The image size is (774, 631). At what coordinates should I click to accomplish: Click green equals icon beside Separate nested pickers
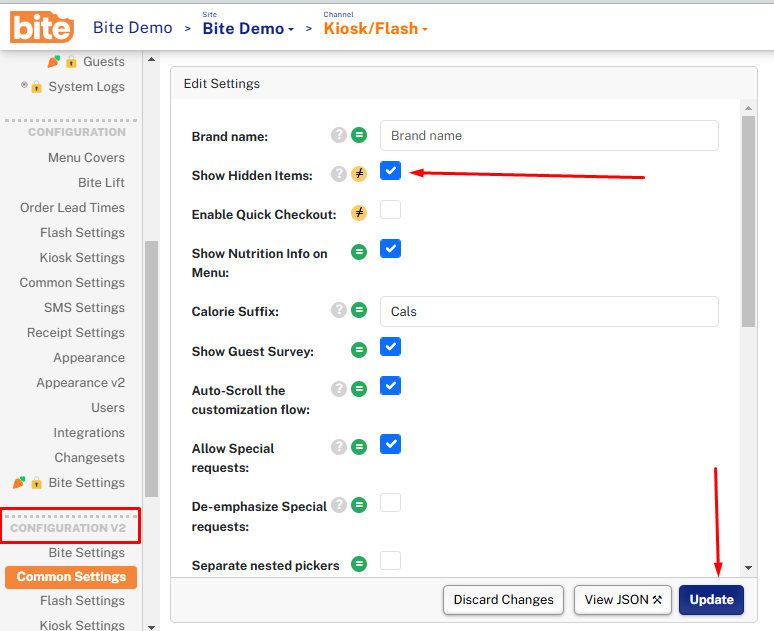coord(359,564)
